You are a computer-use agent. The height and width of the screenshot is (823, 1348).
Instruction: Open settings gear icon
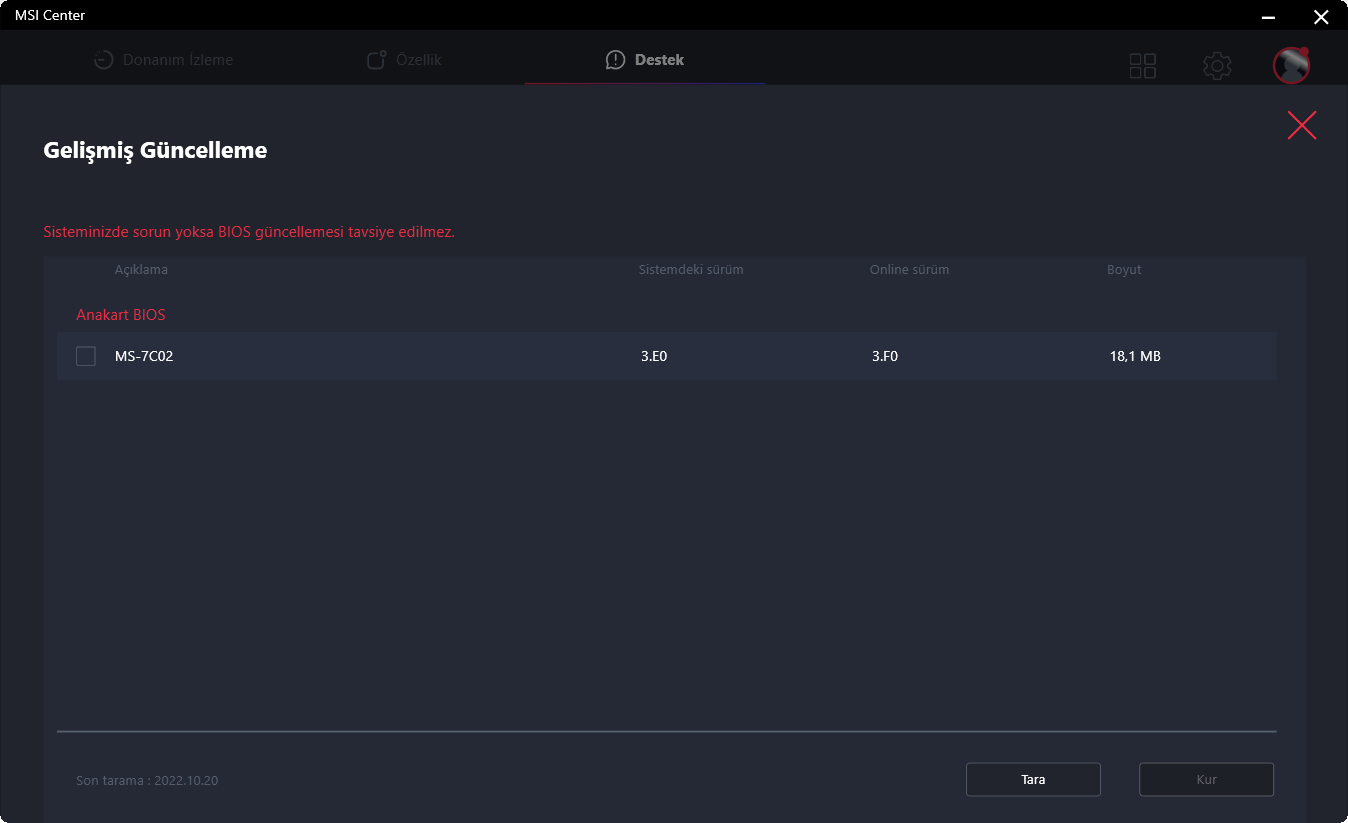[1216, 66]
